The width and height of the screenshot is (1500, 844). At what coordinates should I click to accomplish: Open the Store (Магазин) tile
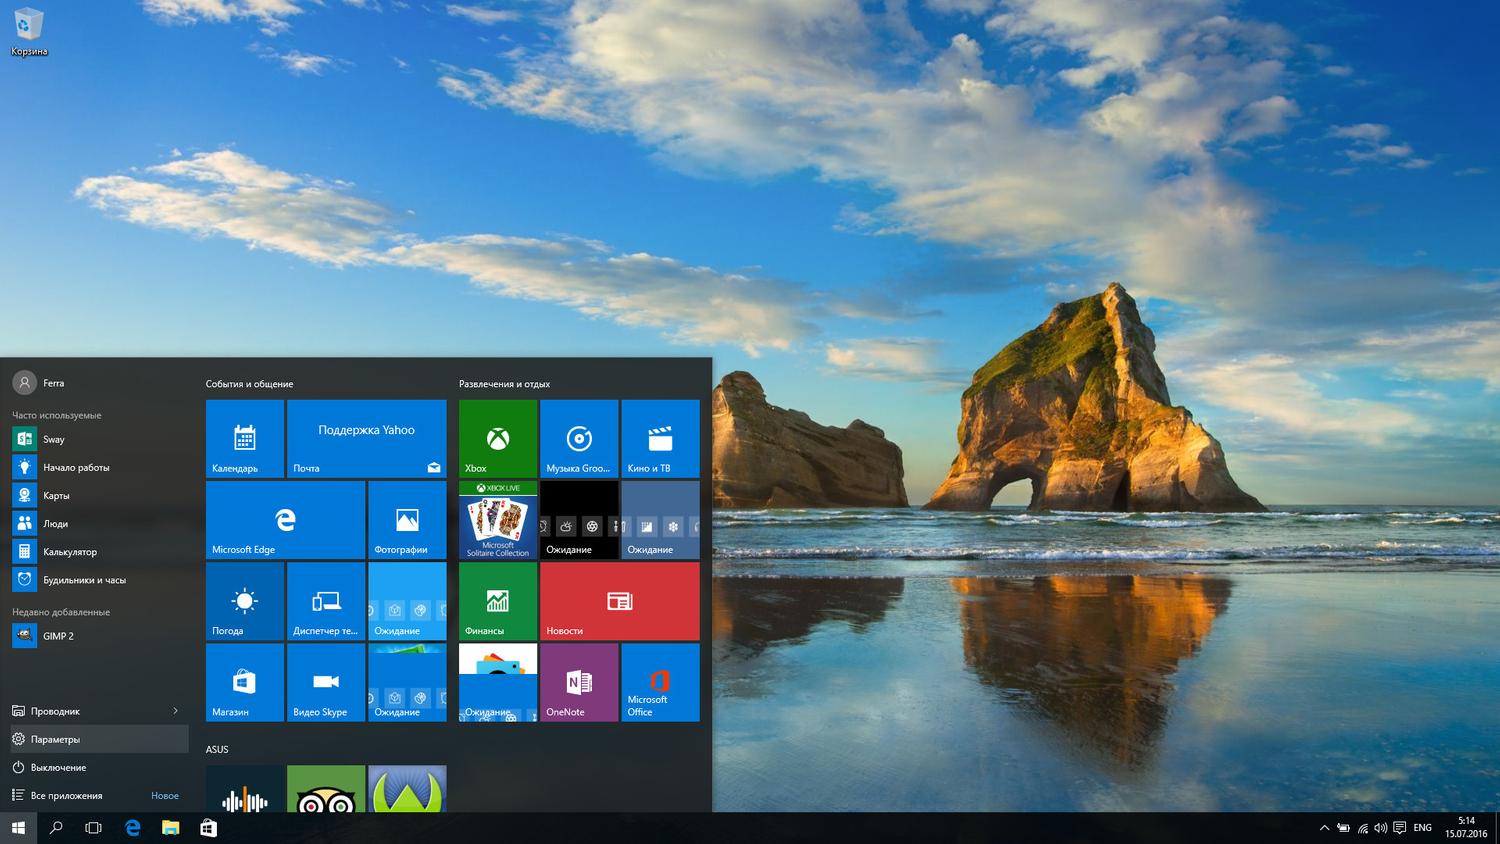244,682
